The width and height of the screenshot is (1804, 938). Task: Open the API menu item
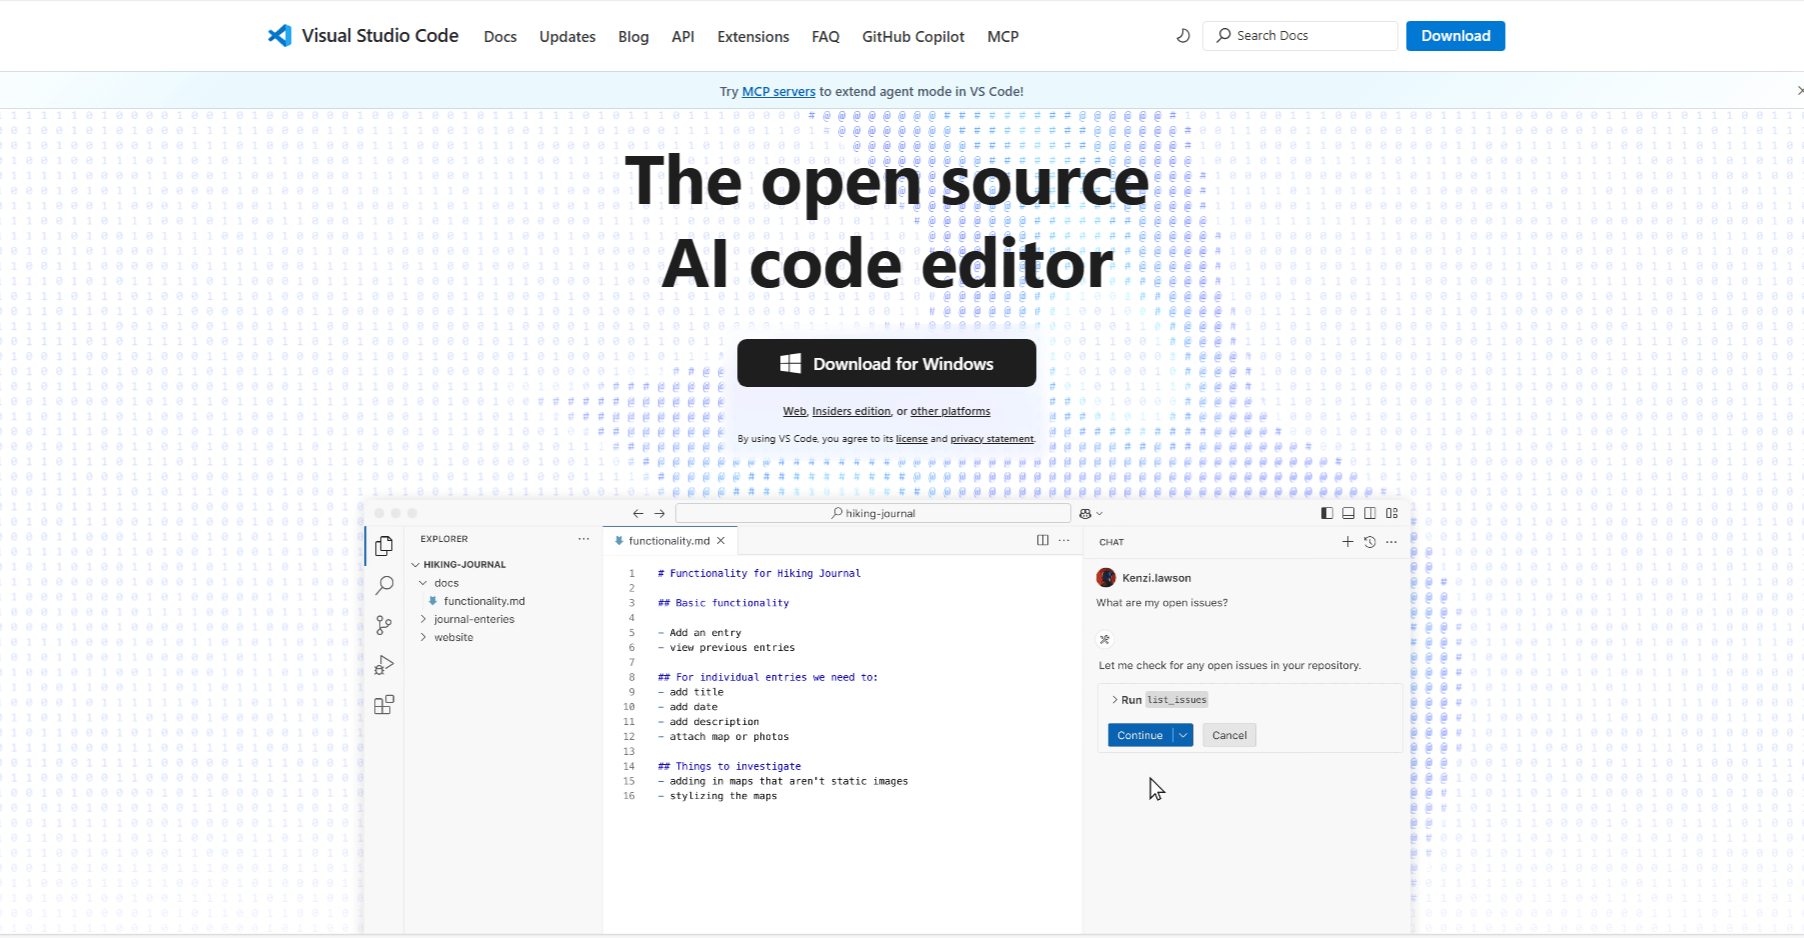[x=683, y=37]
